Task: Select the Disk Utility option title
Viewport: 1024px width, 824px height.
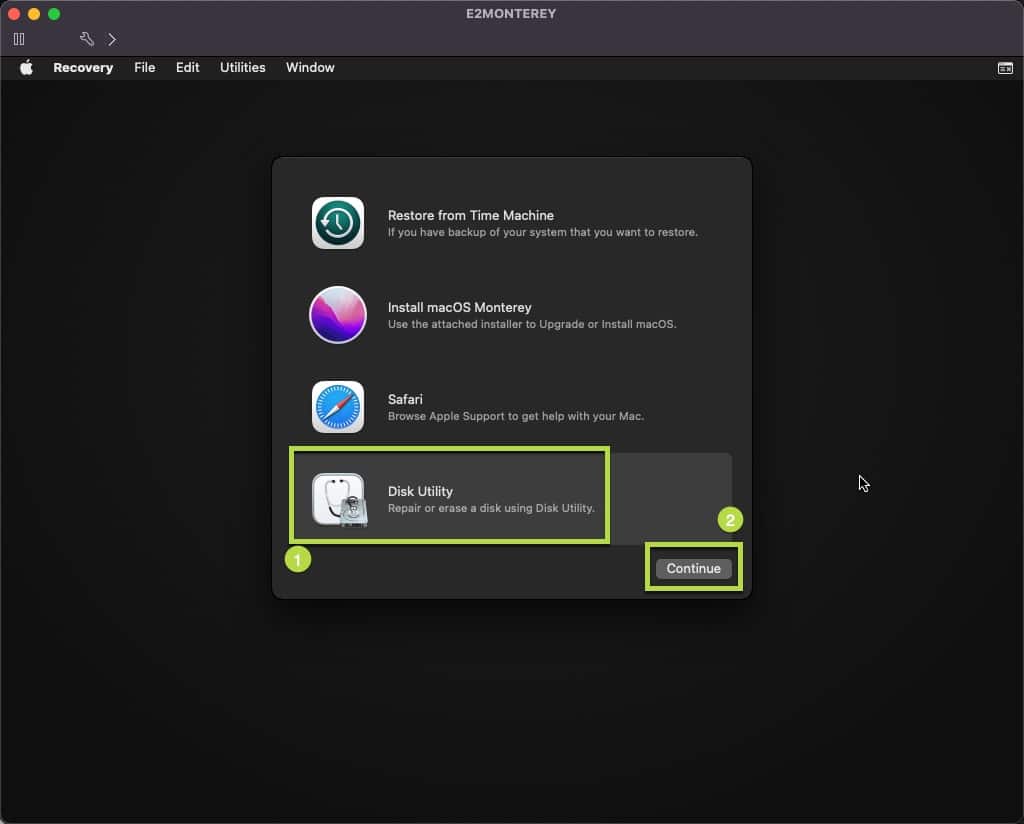Action: [x=420, y=491]
